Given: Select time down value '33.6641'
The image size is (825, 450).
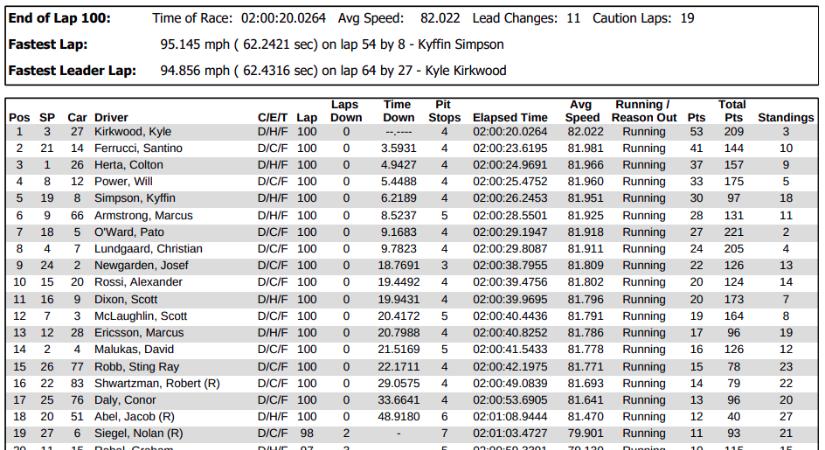Looking at the screenshot, I should (399, 401).
